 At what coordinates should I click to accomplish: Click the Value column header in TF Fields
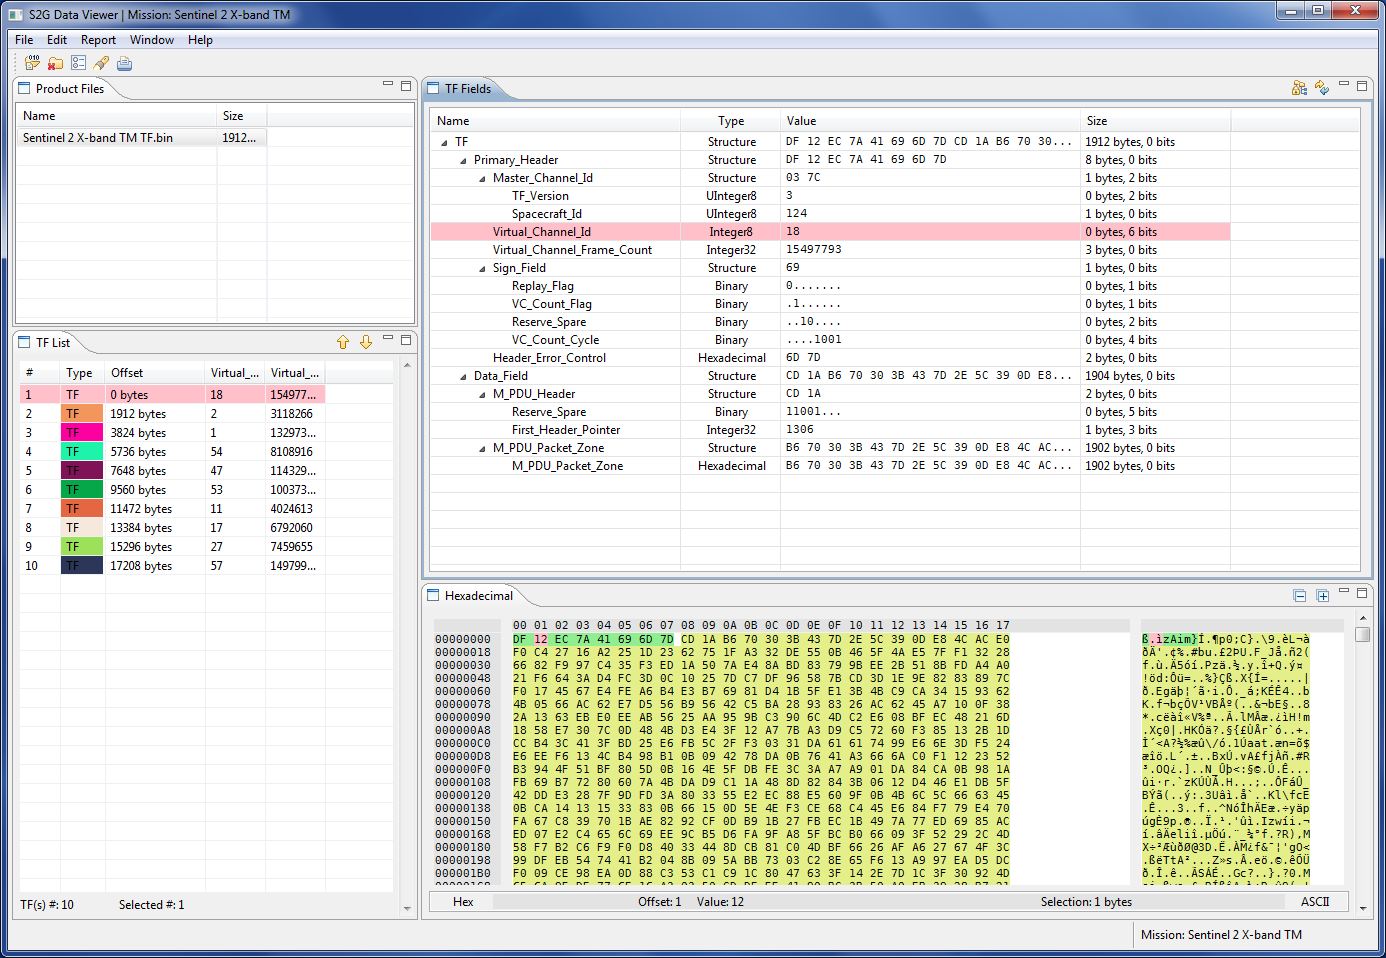pyautogui.click(x=801, y=120)
